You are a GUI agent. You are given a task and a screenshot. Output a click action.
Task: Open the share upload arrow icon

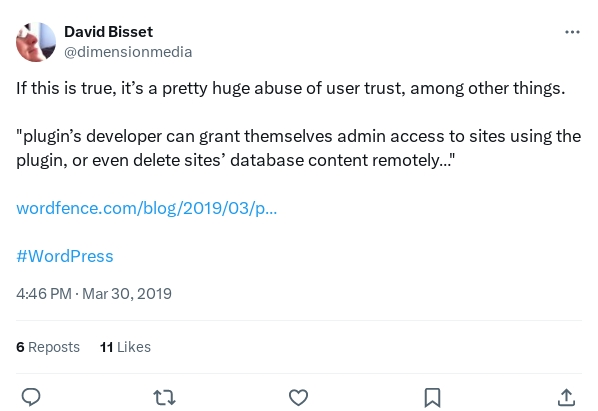point(566,397)
